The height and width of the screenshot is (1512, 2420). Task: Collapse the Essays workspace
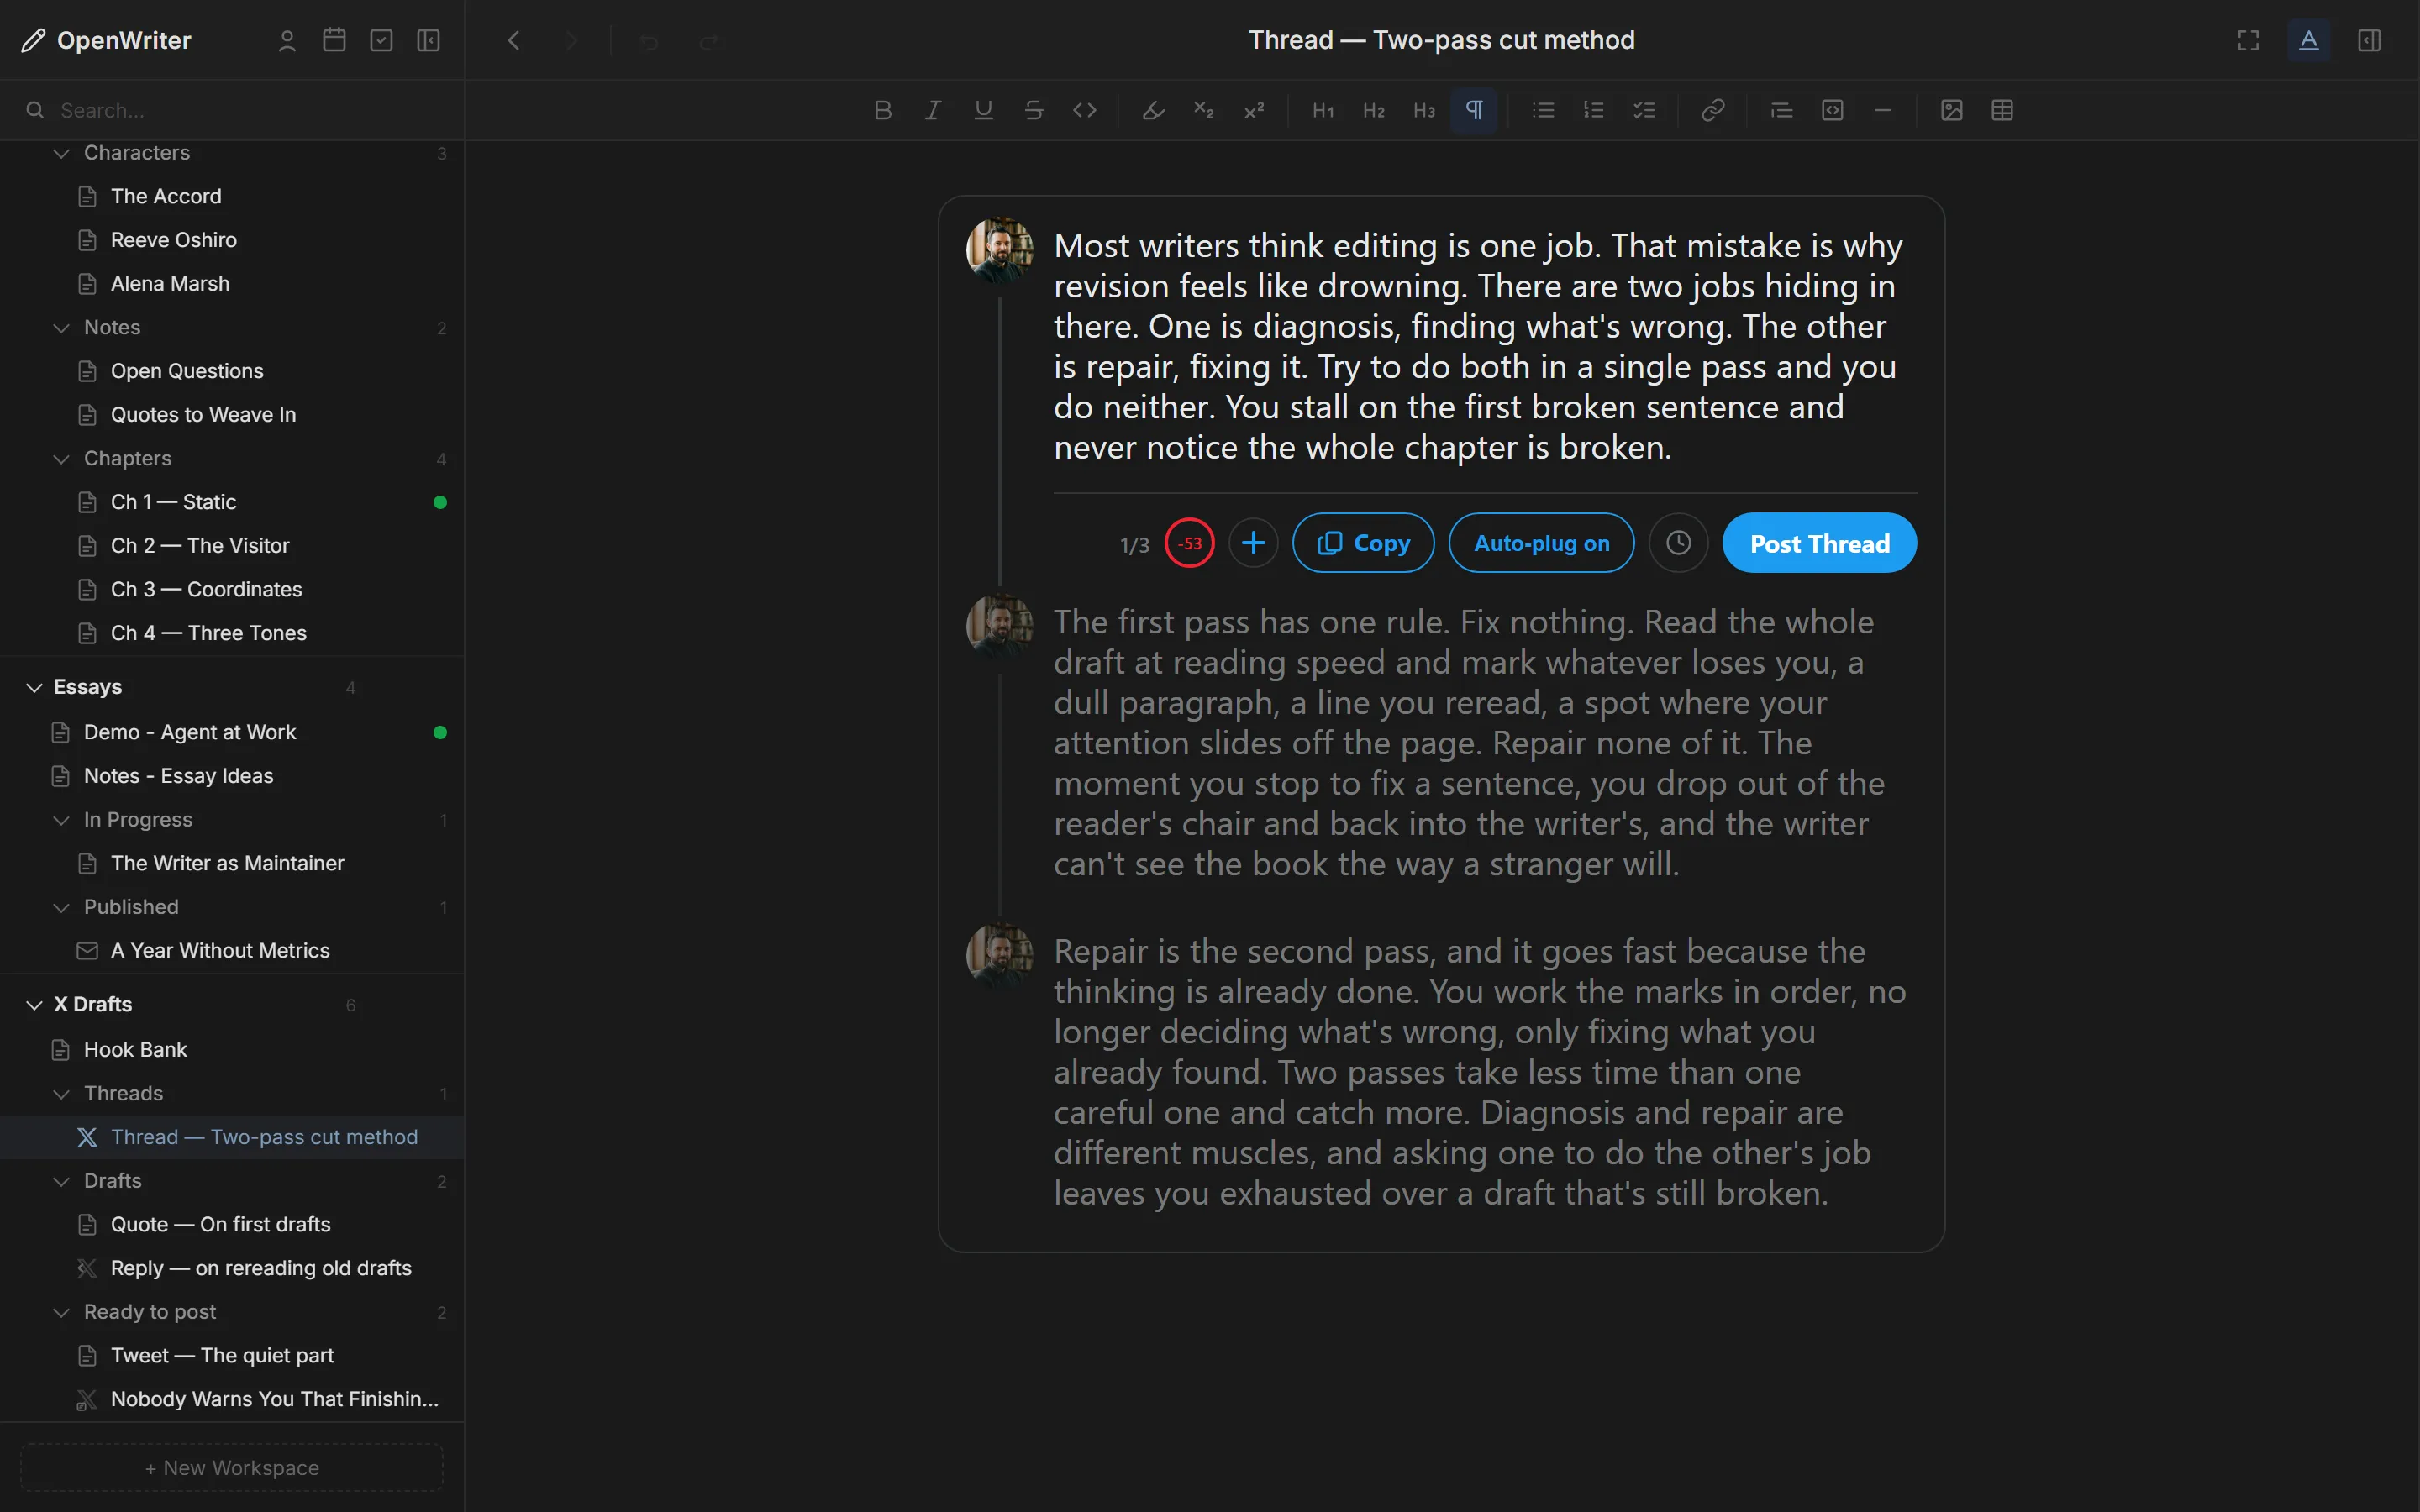pos(34,687)
